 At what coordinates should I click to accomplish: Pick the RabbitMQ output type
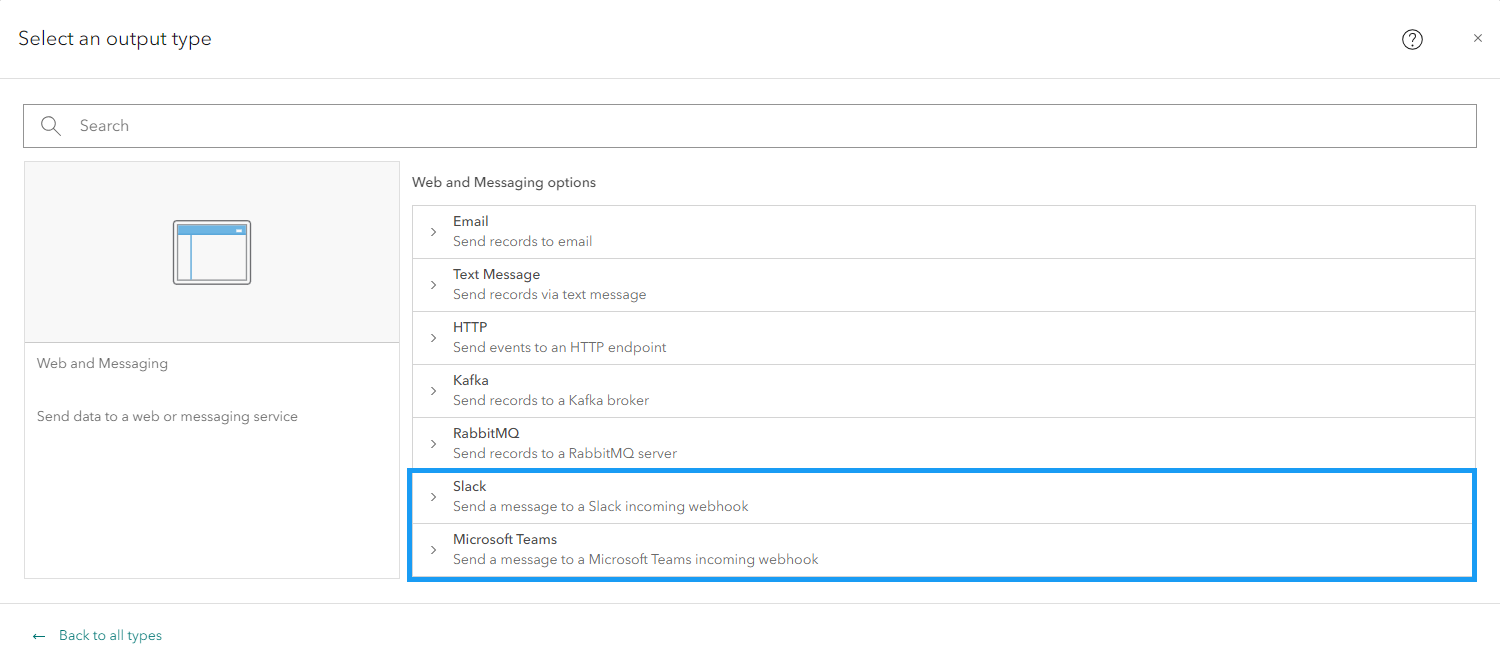pos(564,443)
